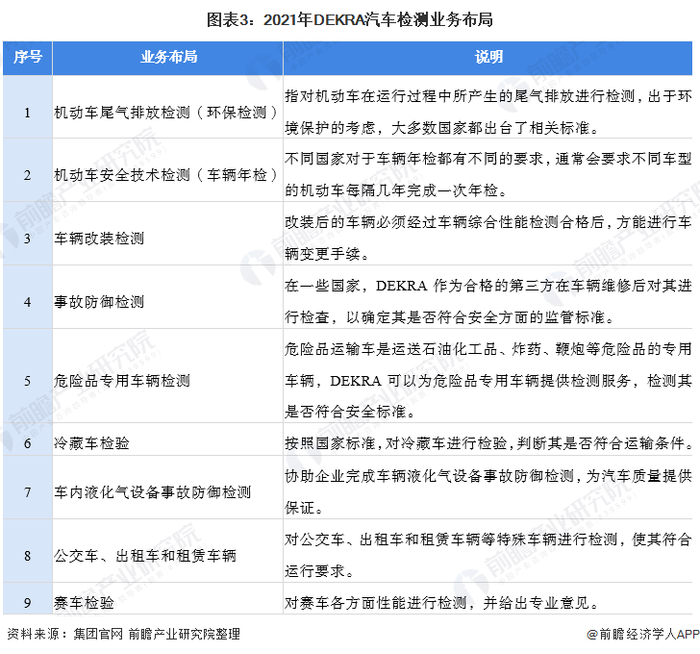Select row number 4 cell

(28, 297)
